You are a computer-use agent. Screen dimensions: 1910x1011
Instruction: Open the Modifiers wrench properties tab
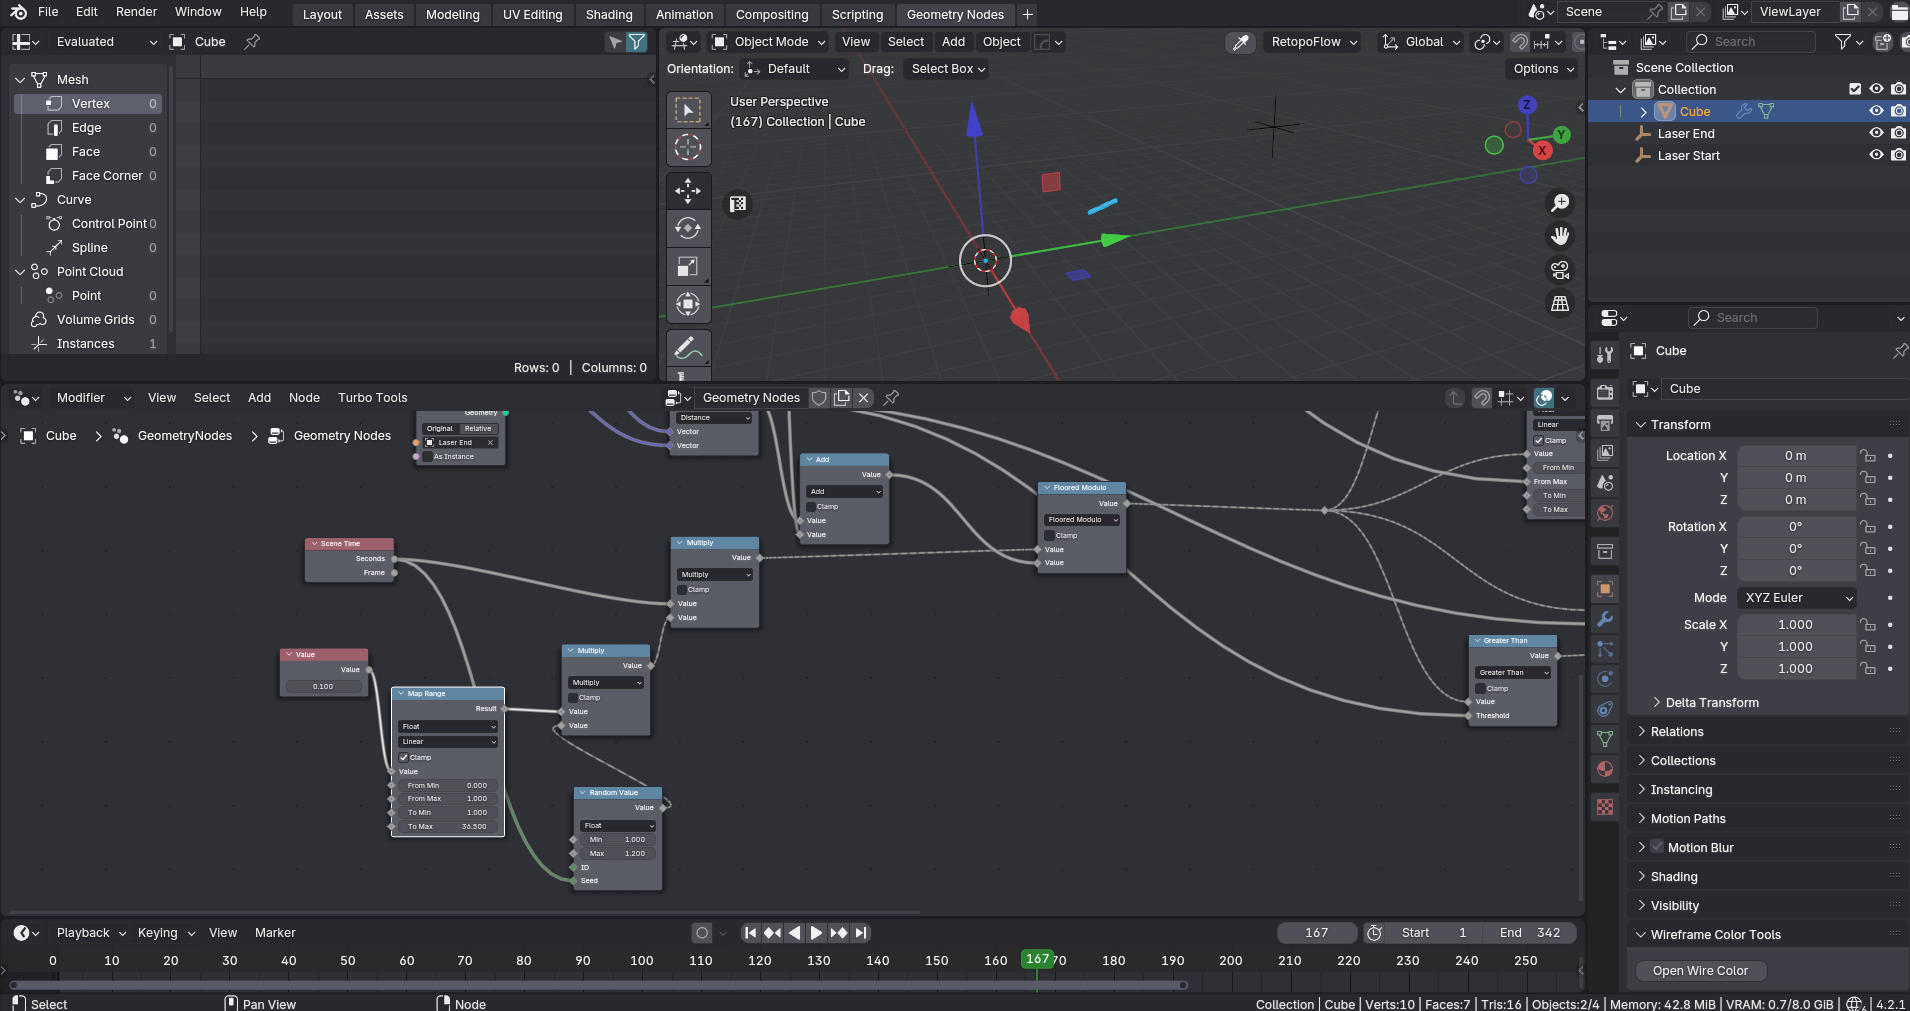coord(1605,619)
